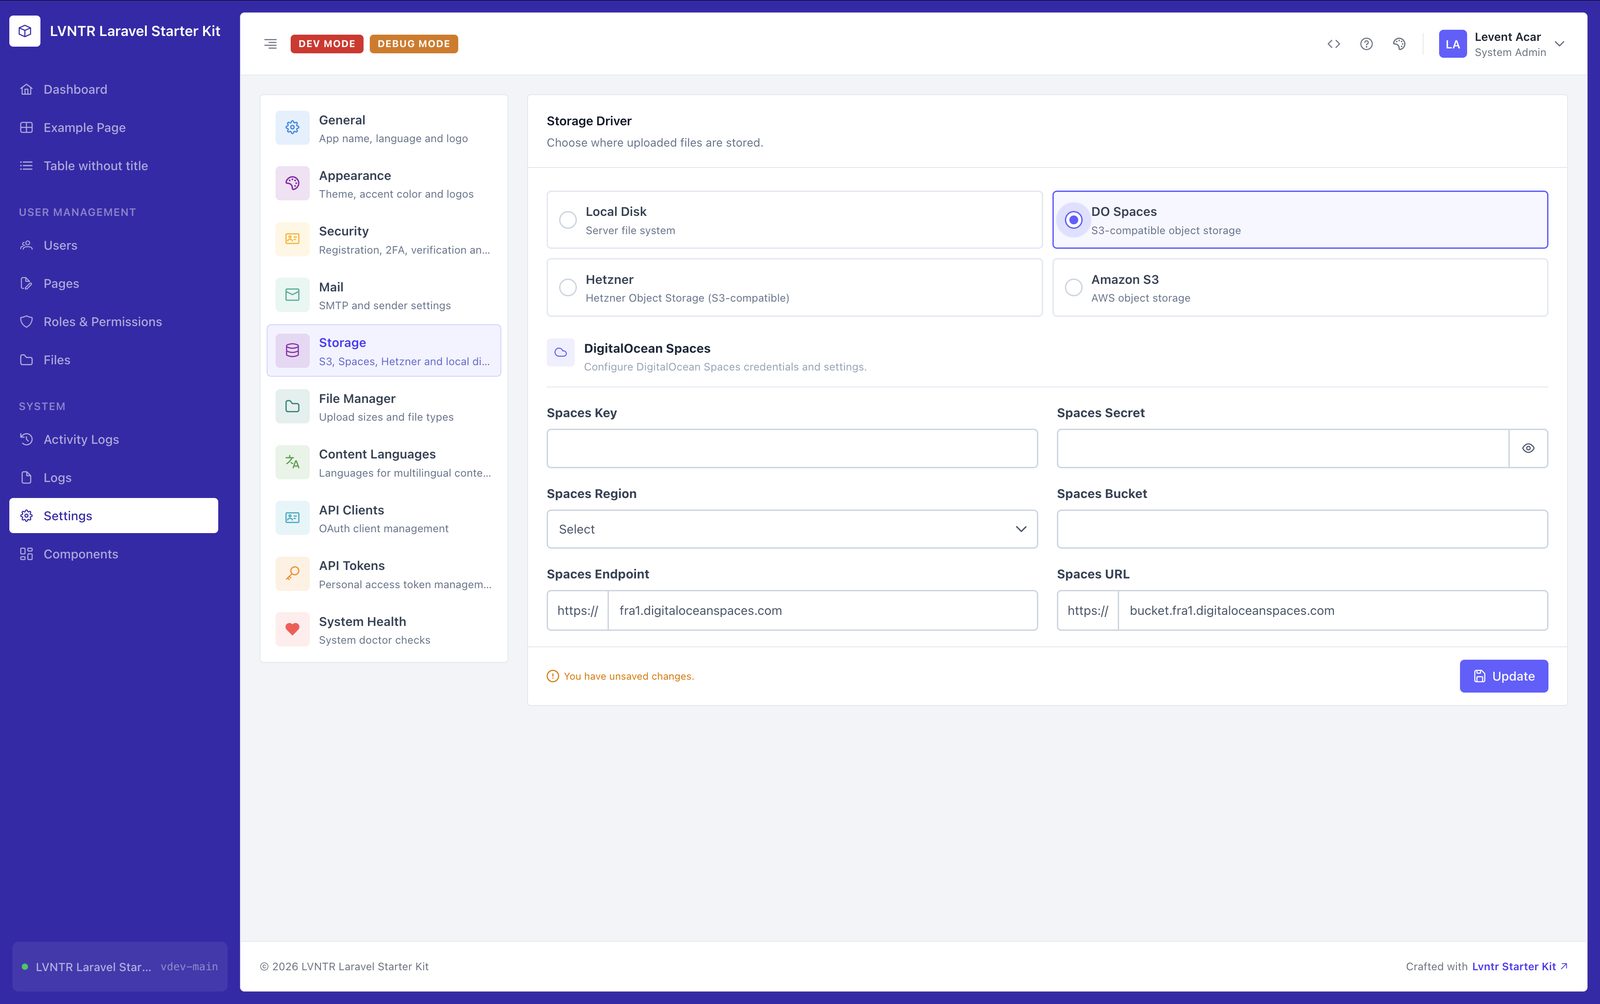Select the Hetzner storage driver
This screenshot has width=1600, height=1004.
click(794, 288)
